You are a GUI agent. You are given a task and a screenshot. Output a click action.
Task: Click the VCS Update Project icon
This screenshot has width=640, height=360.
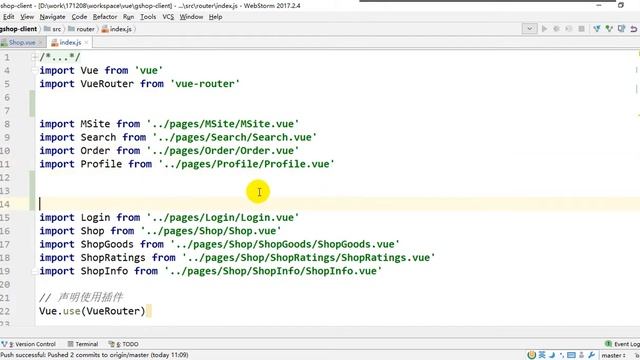(x=597, y=29)
